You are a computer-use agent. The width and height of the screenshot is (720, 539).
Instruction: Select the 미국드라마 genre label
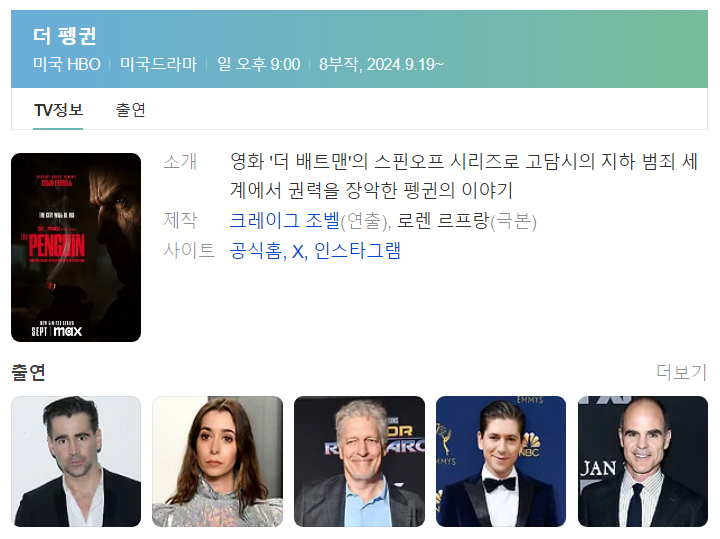click(158, 64)
